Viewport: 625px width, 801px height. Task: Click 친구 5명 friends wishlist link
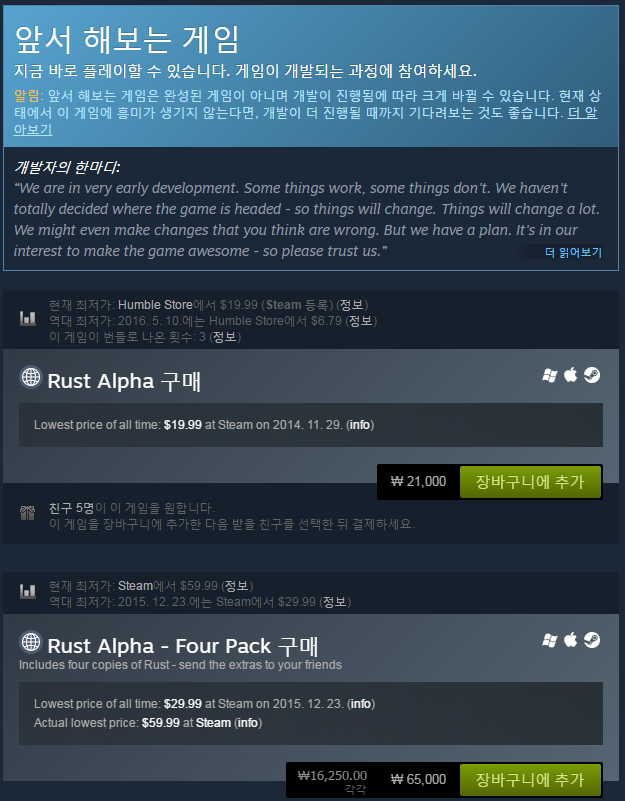point(71,508)
